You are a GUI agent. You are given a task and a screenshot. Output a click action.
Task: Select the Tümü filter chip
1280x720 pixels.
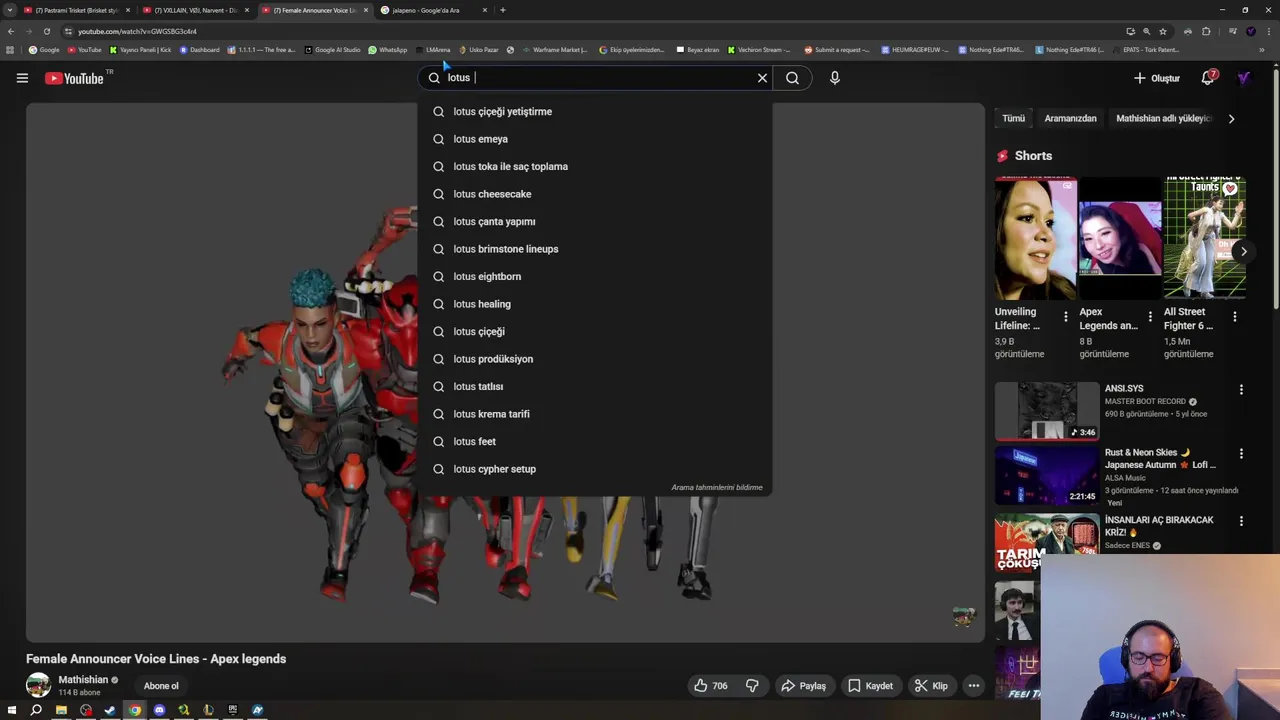1013,118
